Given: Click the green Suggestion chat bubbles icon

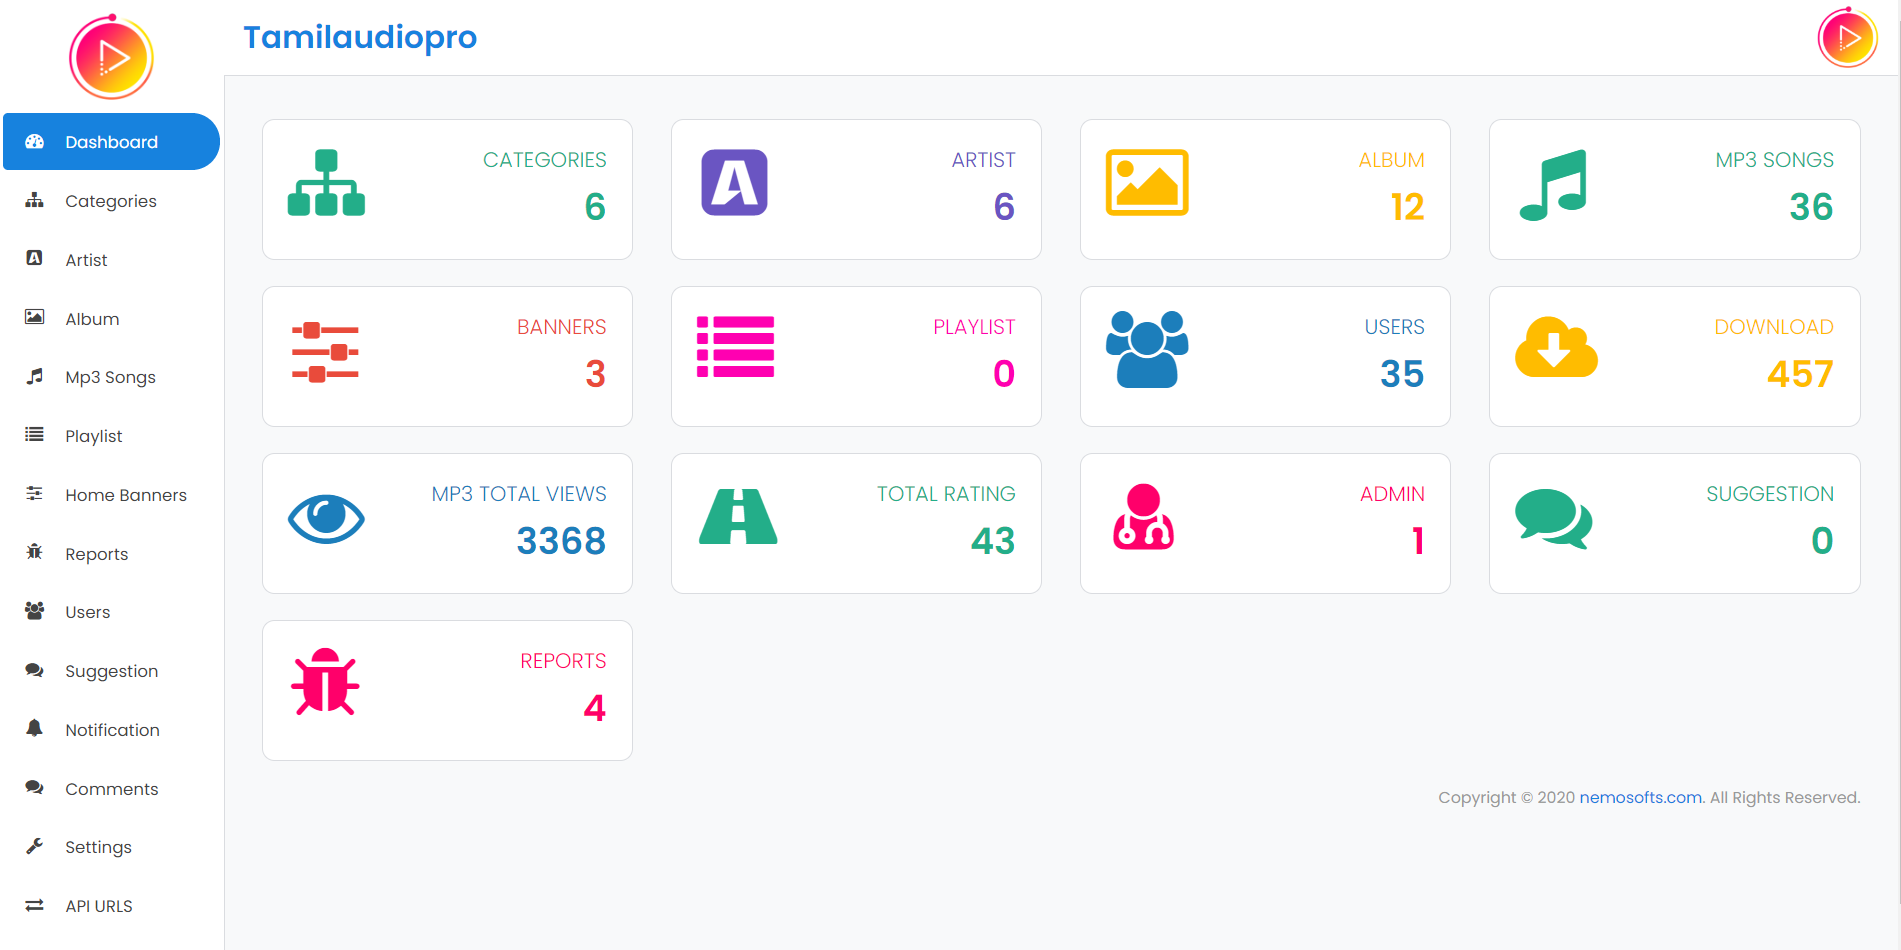Looking at the screenshot, I should 1553,519.
